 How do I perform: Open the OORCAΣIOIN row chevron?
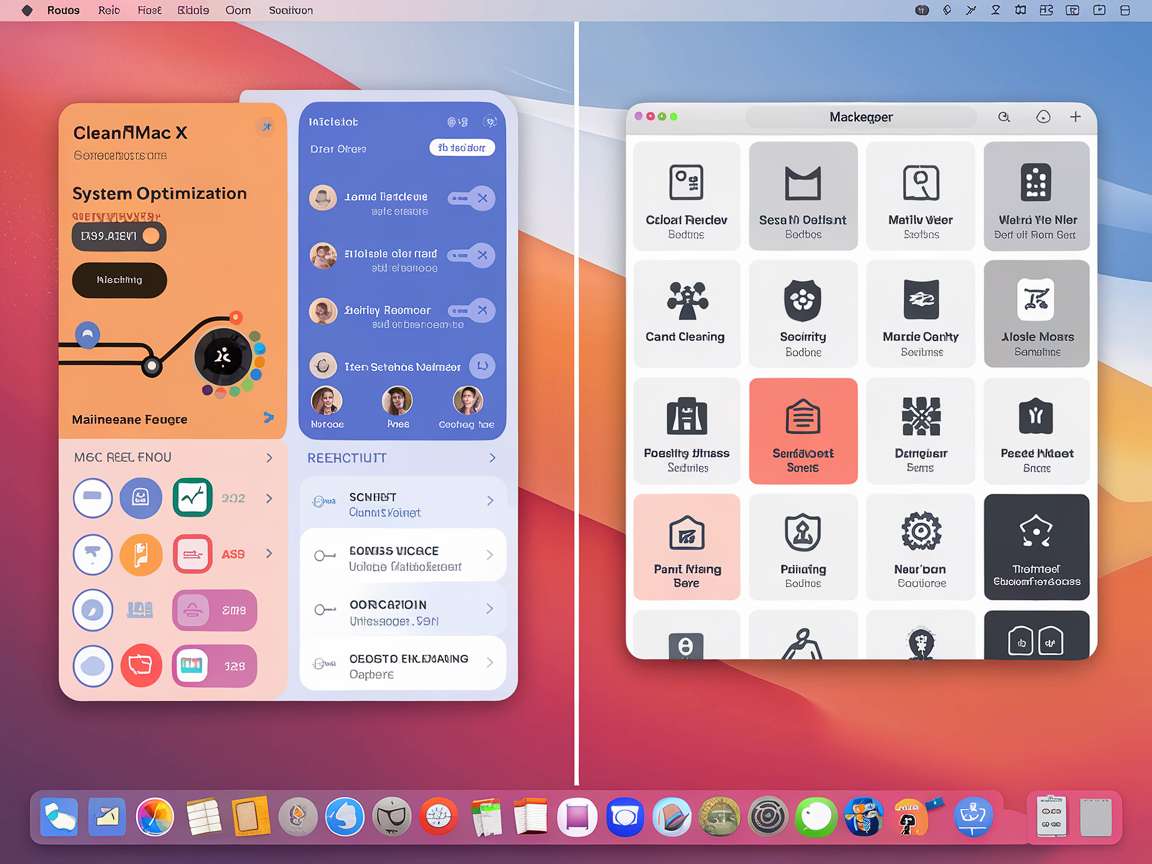tap(490, 608)
